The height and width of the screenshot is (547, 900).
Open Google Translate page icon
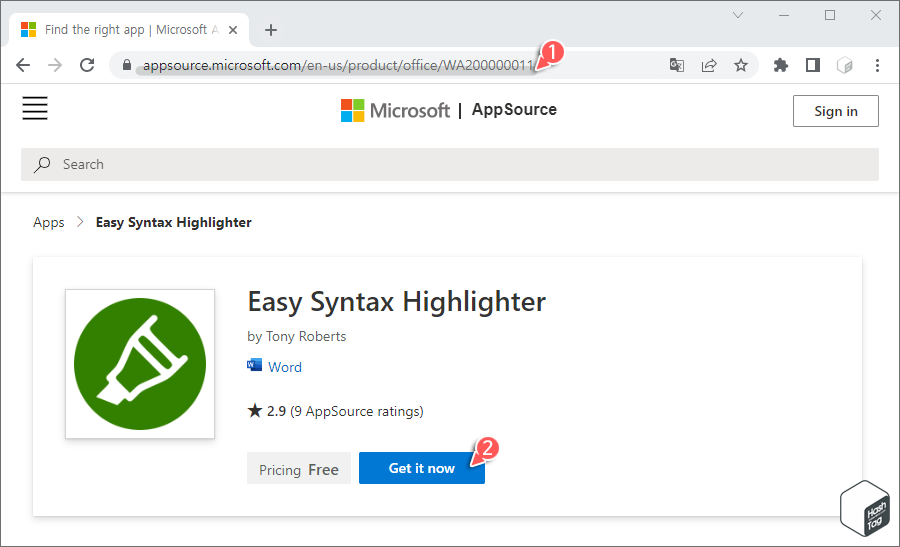(x=677, y=65)
